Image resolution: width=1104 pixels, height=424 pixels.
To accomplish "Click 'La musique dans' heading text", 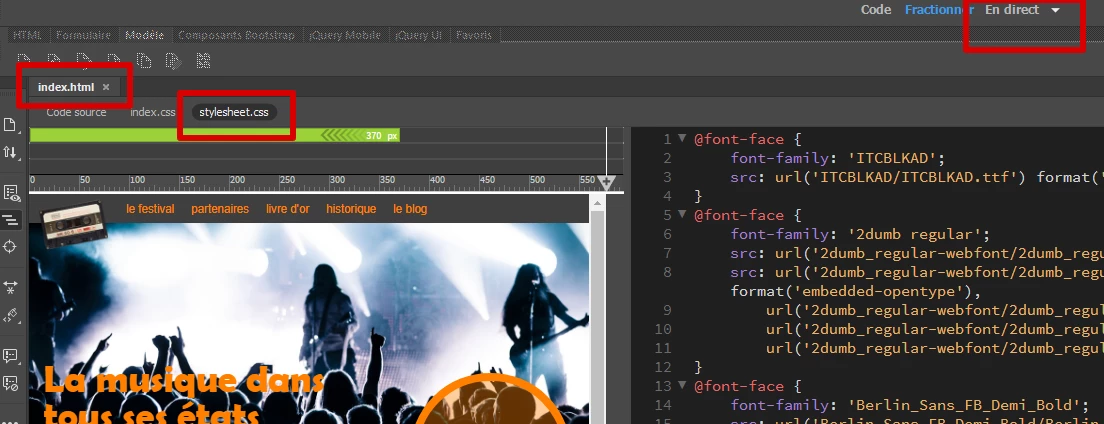I will point(184,380).
